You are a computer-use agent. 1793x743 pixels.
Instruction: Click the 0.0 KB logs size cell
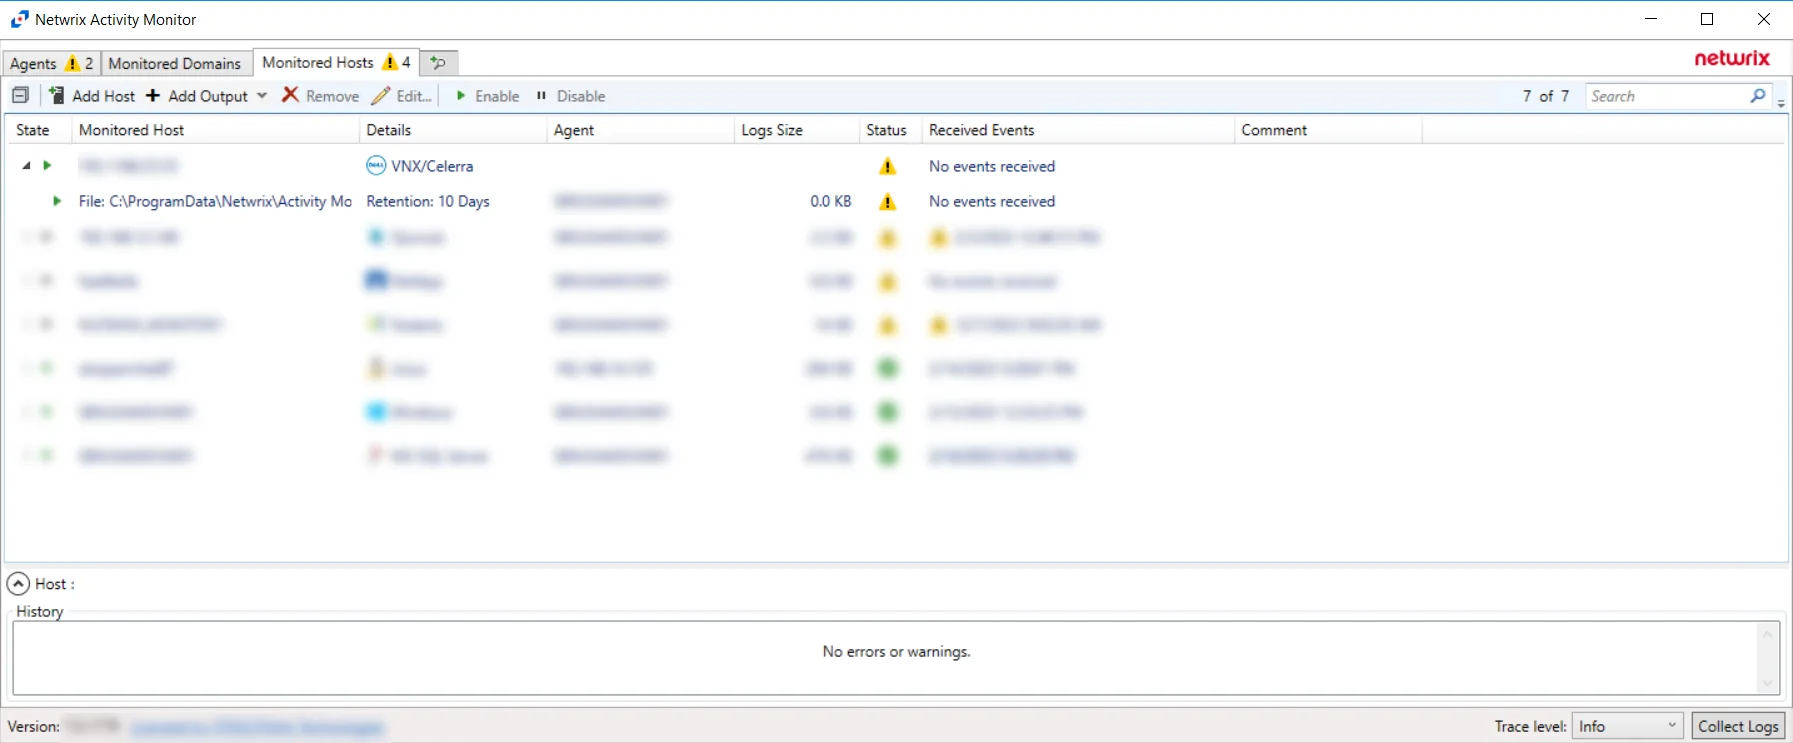(x=831, y=201)
